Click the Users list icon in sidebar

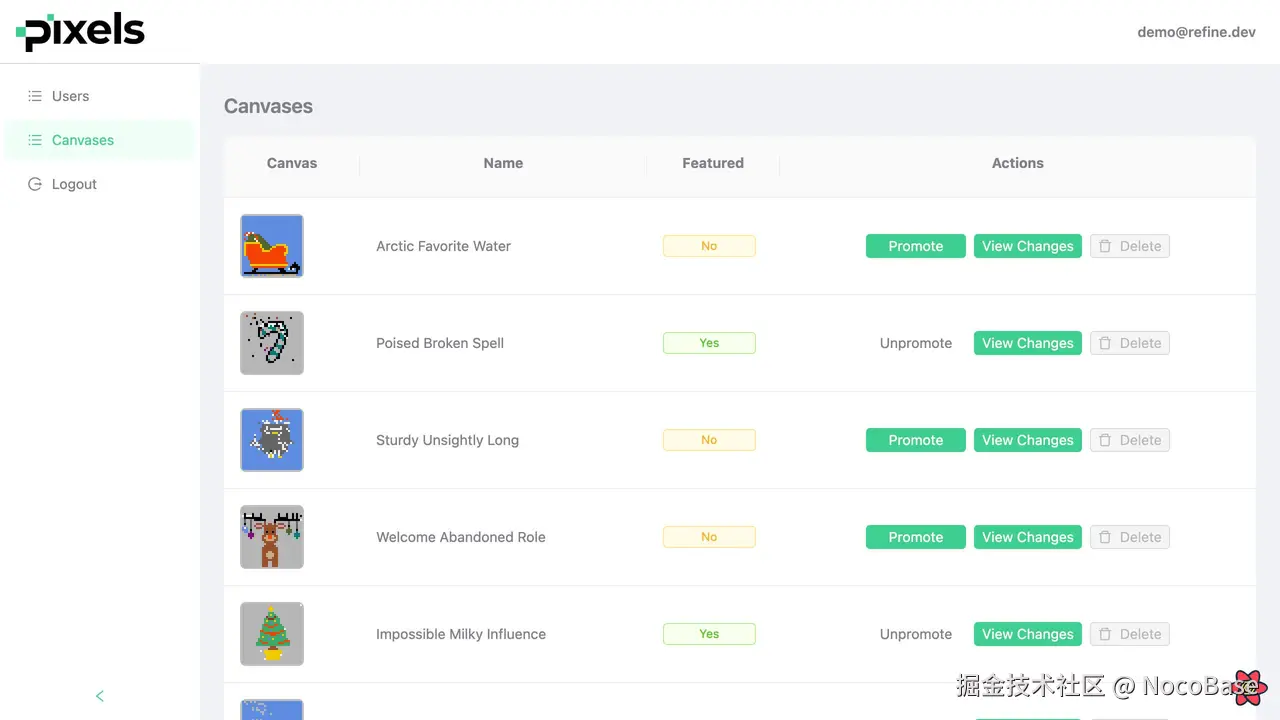[x=35, y=96]
